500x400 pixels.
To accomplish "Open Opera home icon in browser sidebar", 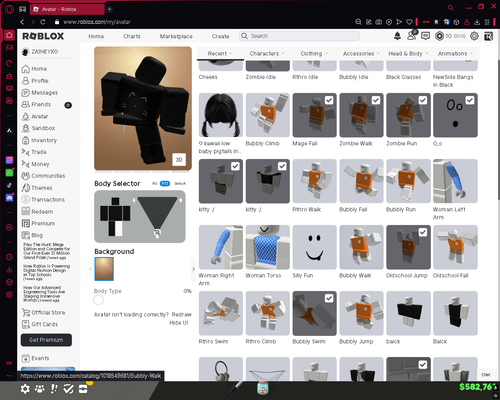I will (x=9, y=35).
